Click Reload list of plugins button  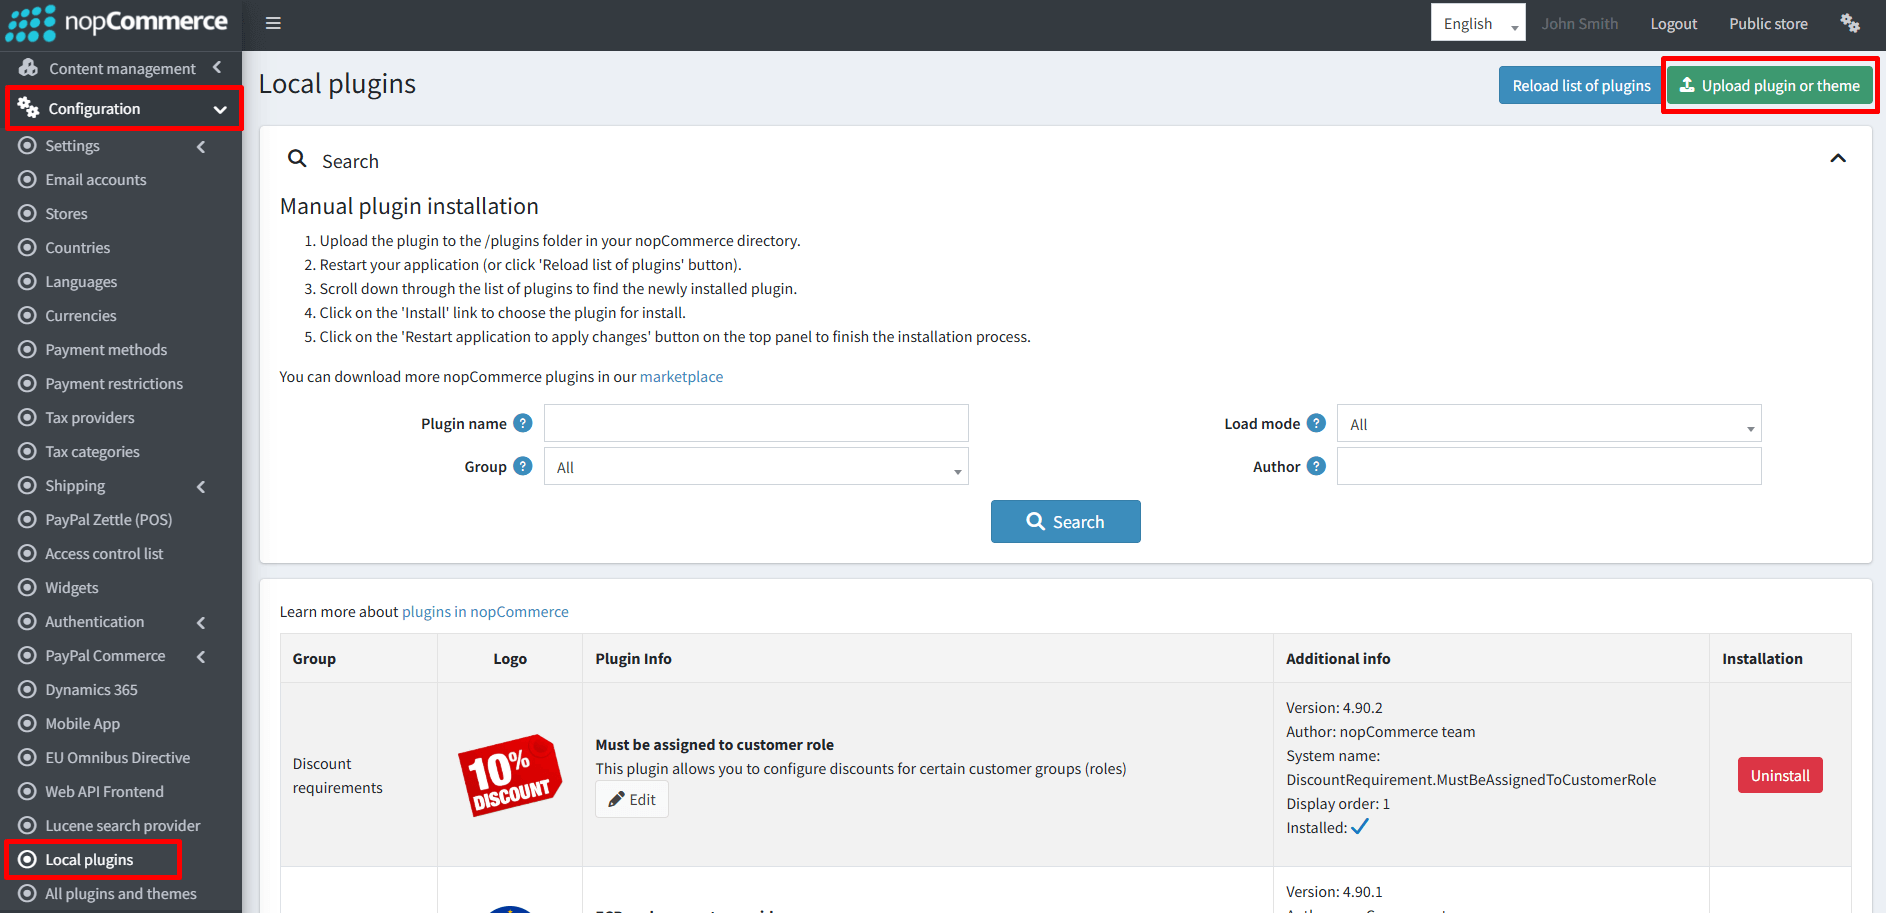pyautogui.click(x=1581, y=85)
